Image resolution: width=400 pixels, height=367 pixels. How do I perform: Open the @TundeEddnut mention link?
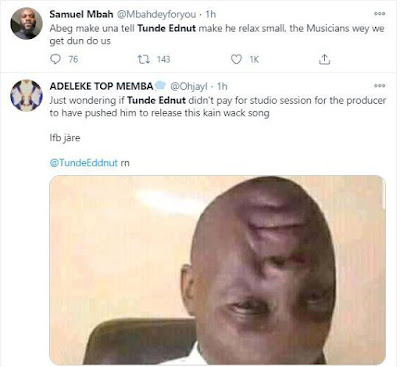tap(84, 163)
